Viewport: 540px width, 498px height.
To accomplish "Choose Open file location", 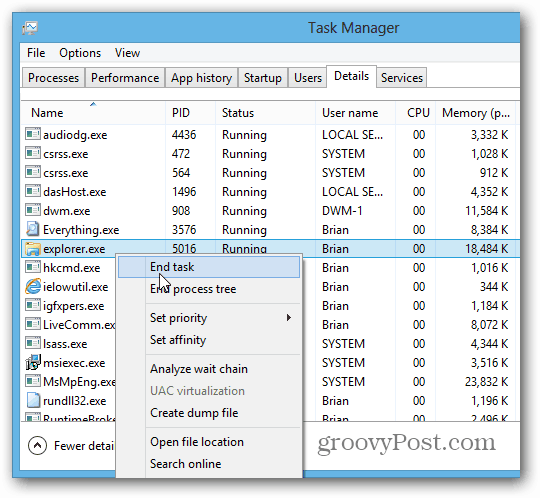I will click(209, 442).
